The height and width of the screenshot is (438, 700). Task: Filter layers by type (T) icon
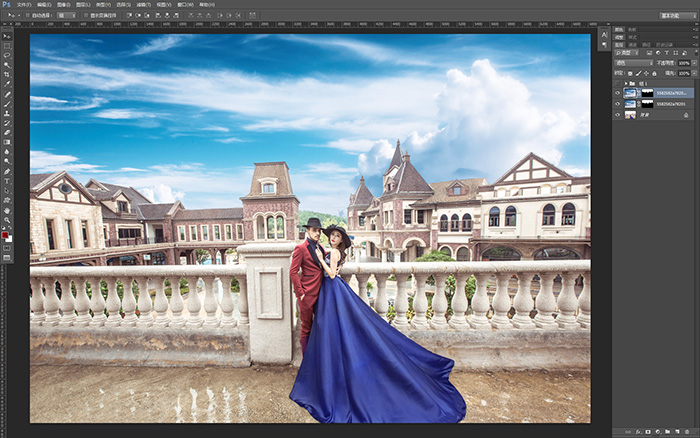[667, 53]
